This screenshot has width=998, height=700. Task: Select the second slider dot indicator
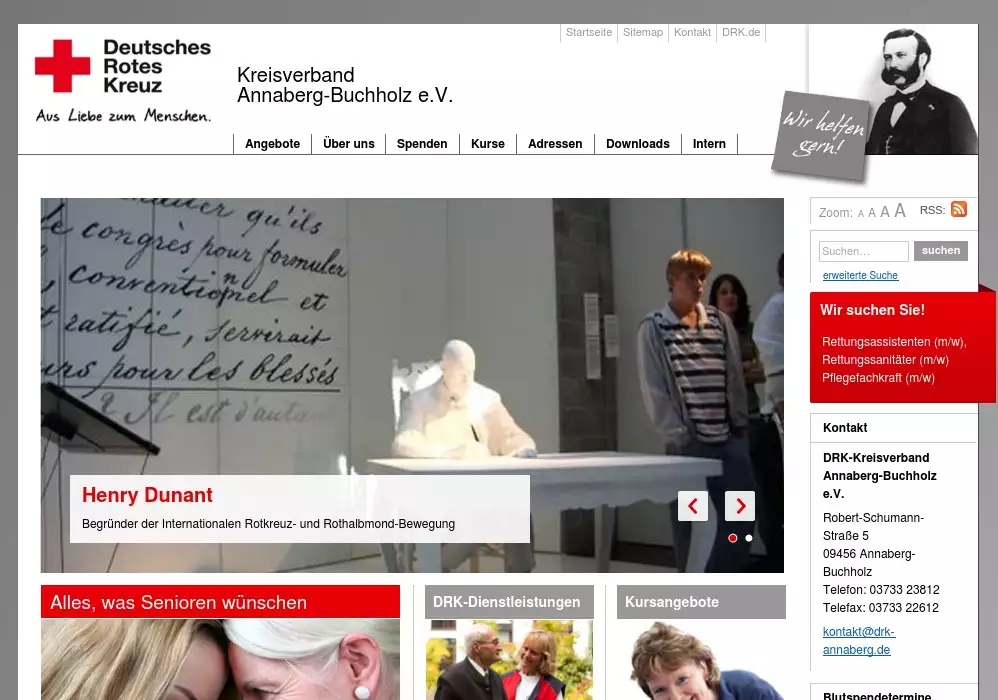pos(749,538)
